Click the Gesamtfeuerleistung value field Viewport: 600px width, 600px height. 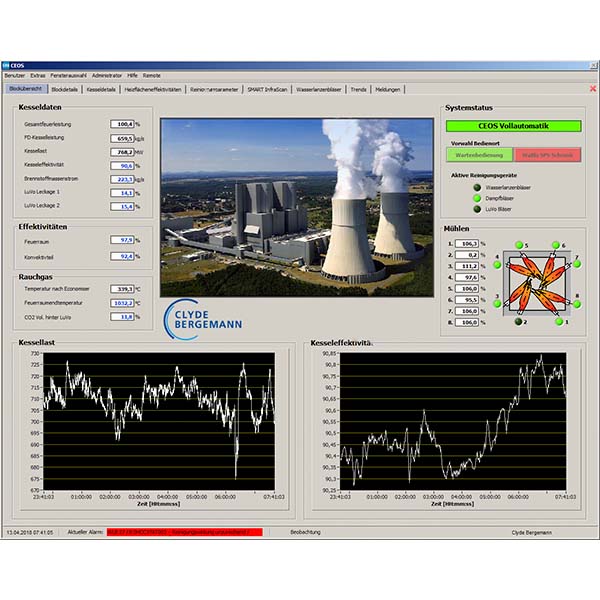(122, 124)
